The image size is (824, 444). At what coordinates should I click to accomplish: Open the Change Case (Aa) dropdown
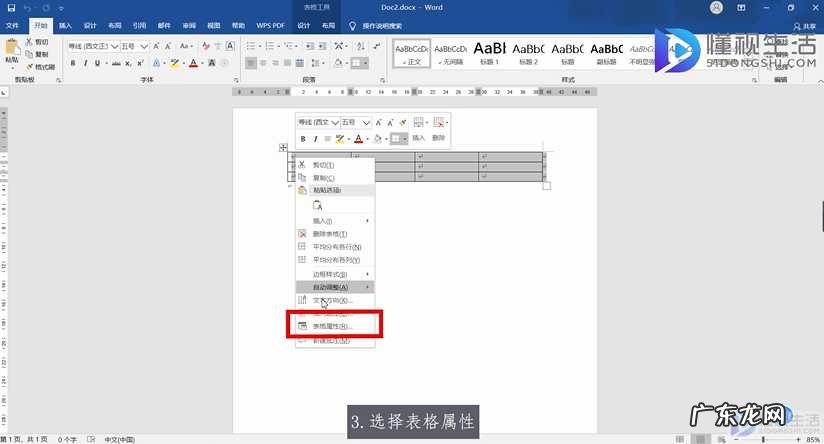coord(186,46)
